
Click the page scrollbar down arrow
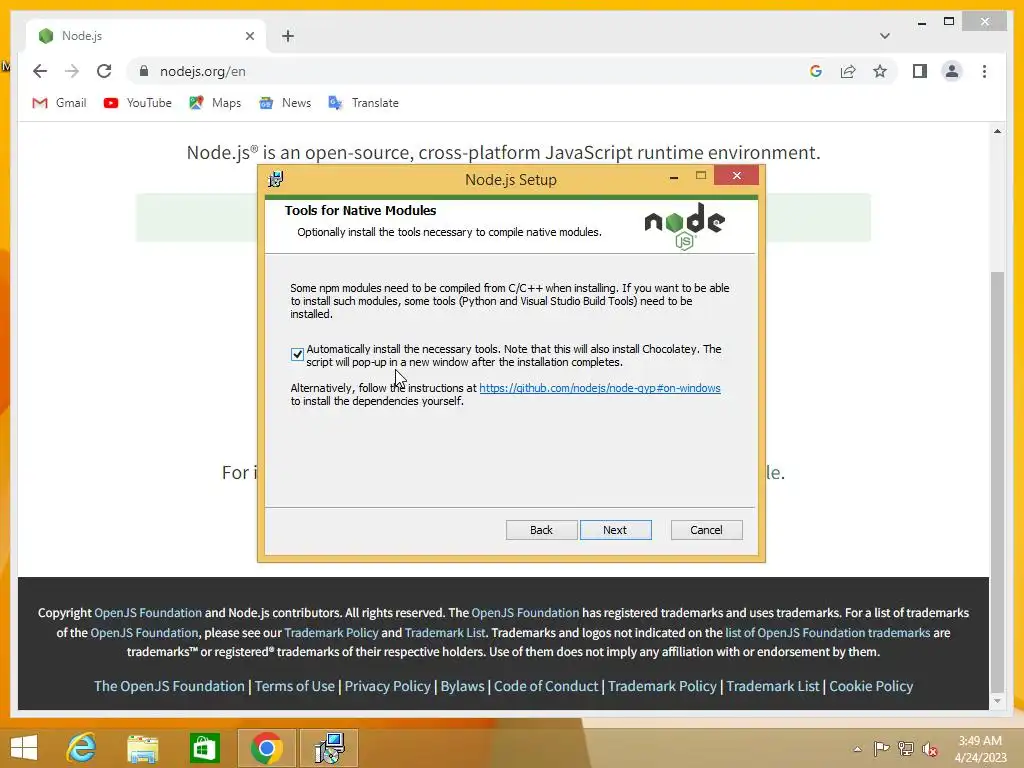[997, 701]
